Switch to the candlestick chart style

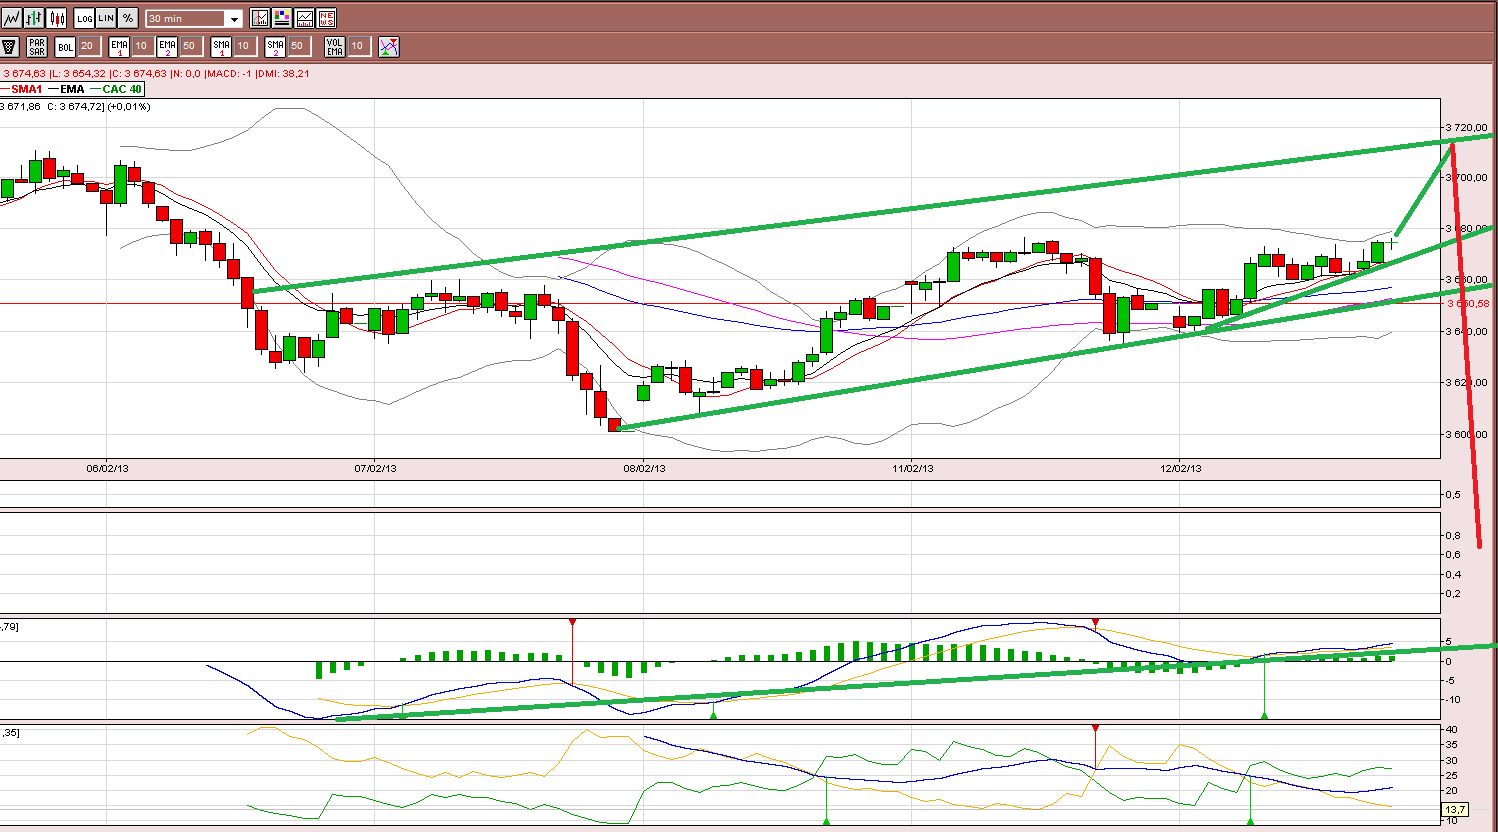pos(57,18)
